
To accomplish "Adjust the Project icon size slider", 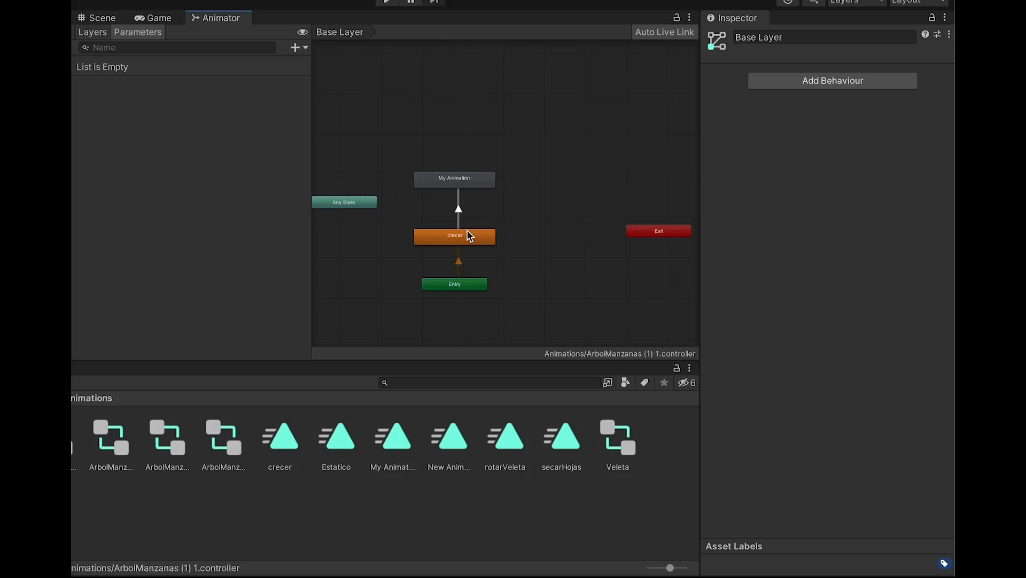I will pyautogui.click(x=669, y=568).
